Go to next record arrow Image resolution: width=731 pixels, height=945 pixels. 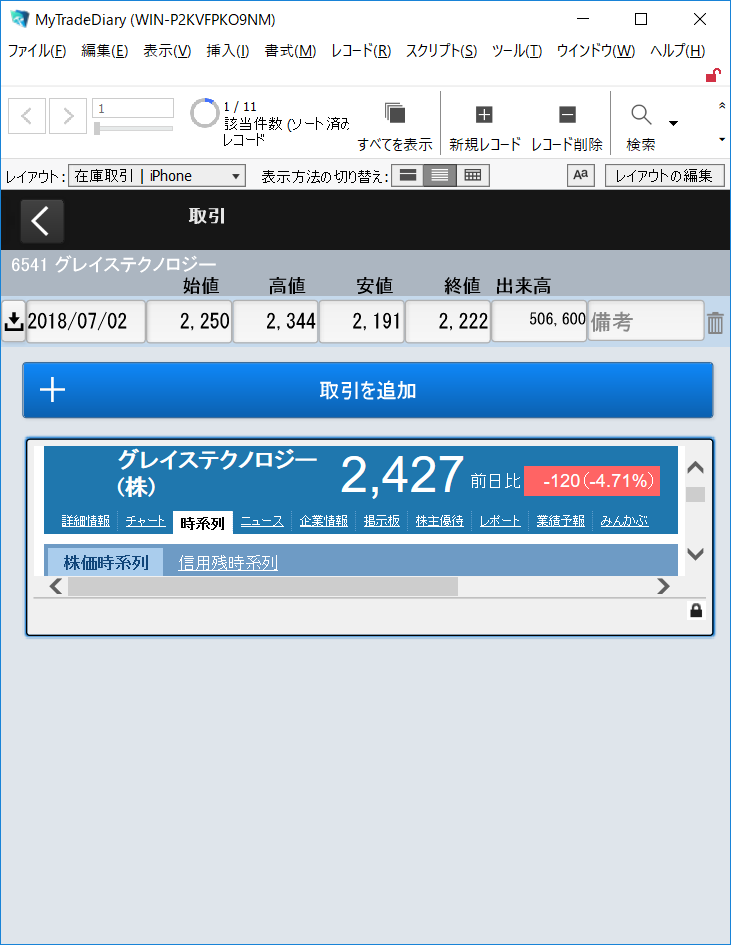(68, 116)
